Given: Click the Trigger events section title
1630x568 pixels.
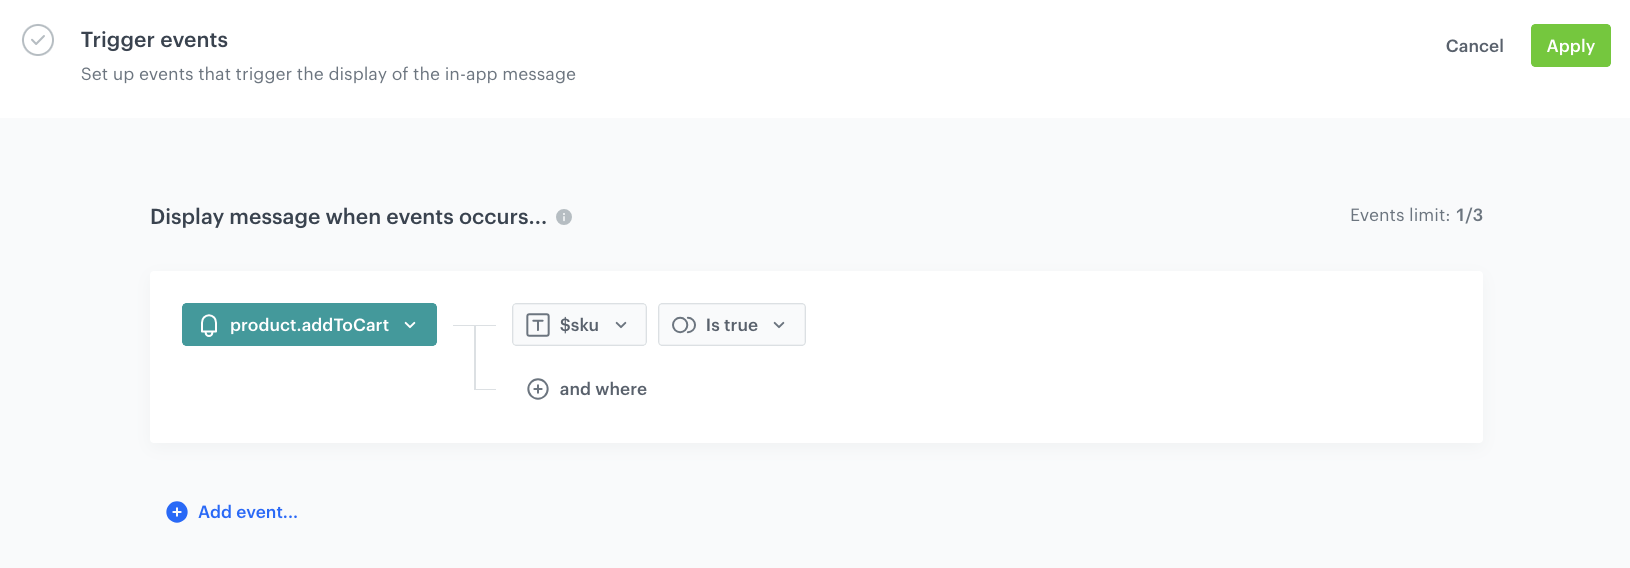Looking at the screenshot, I should pyautogui.click(x=154, y=40).
